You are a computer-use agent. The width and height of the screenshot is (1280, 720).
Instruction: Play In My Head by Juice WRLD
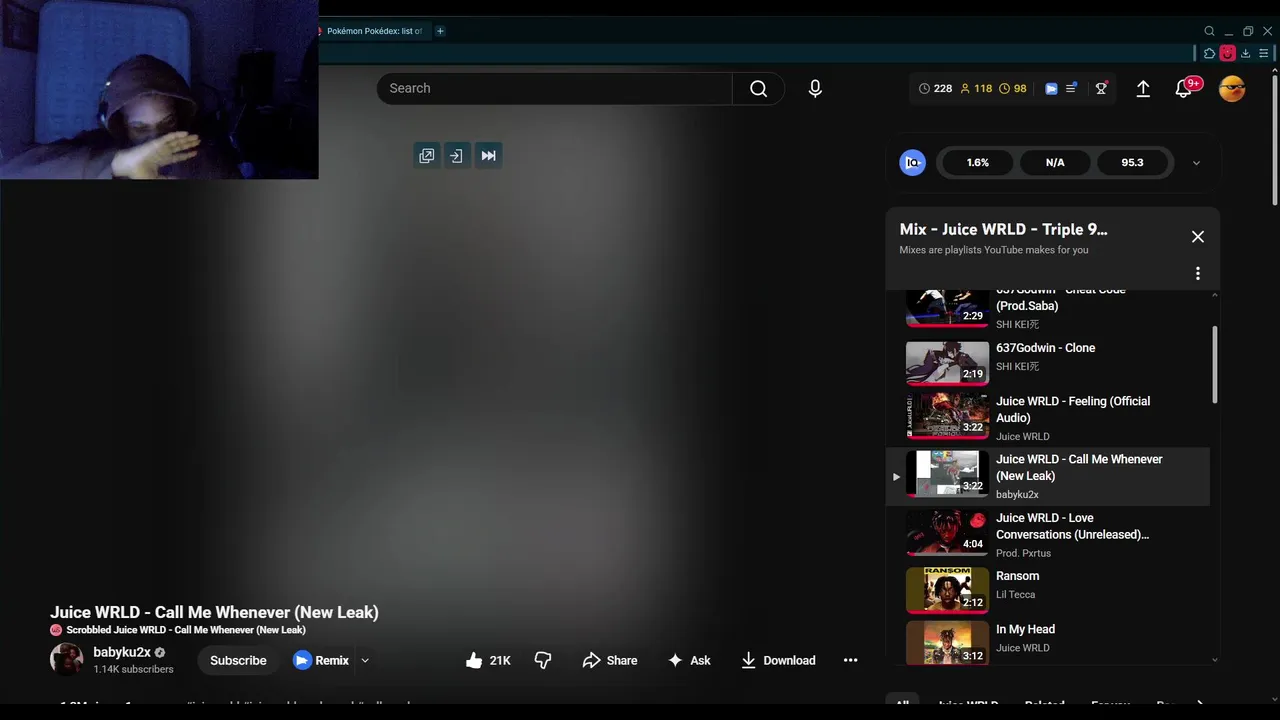[1047, 641]
